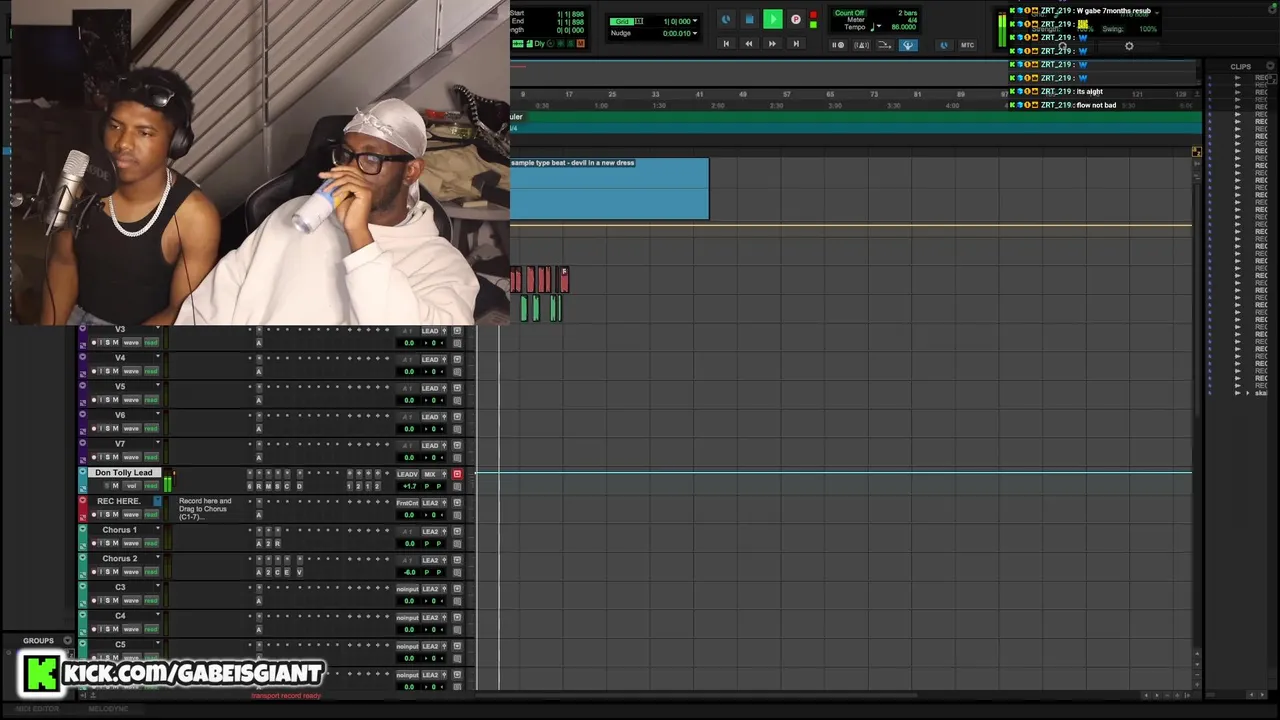
Task: Solo the Chorus 1 track
Action: click(x=107, y=543)
